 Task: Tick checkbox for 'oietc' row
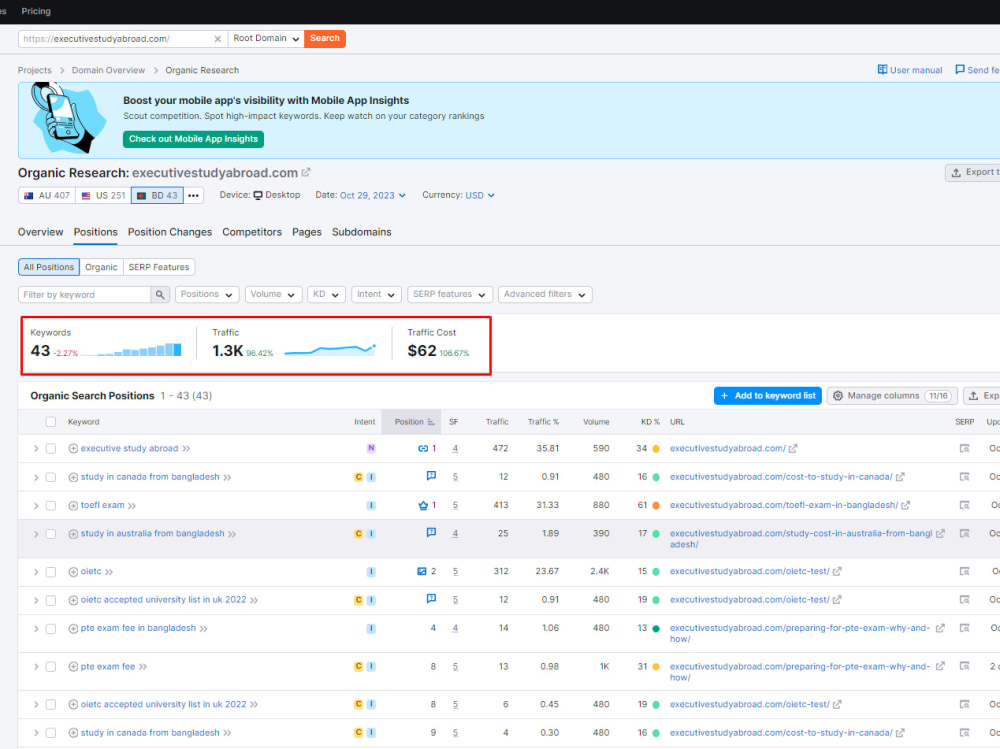click(x=51, y=572)
